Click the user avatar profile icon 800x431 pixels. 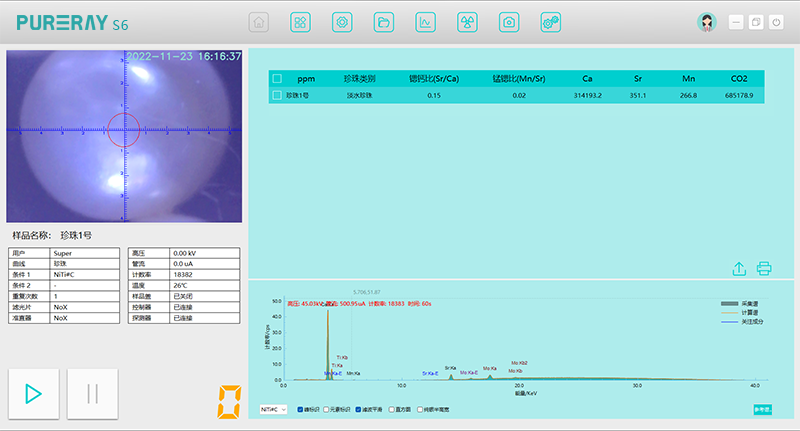point(707,22)
